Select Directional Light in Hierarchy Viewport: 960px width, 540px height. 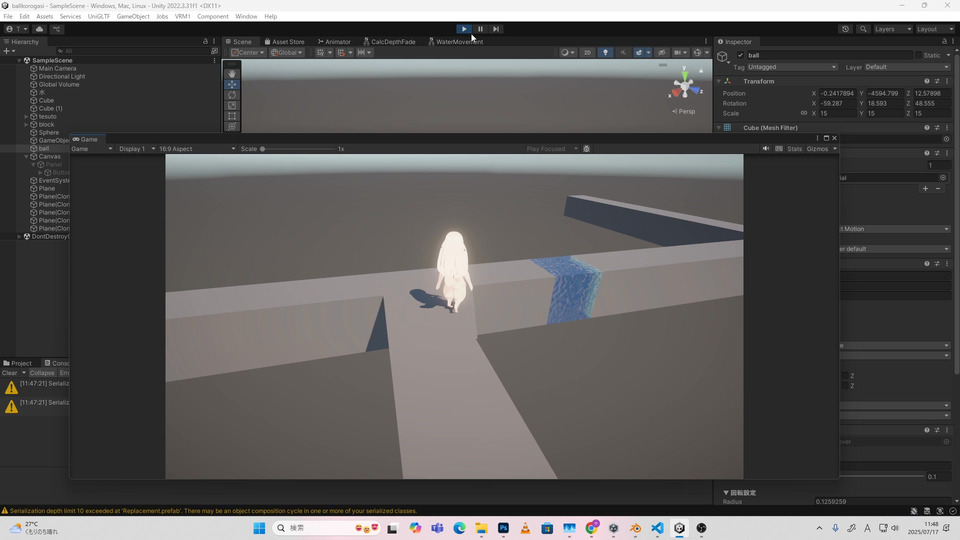(62, 77)
